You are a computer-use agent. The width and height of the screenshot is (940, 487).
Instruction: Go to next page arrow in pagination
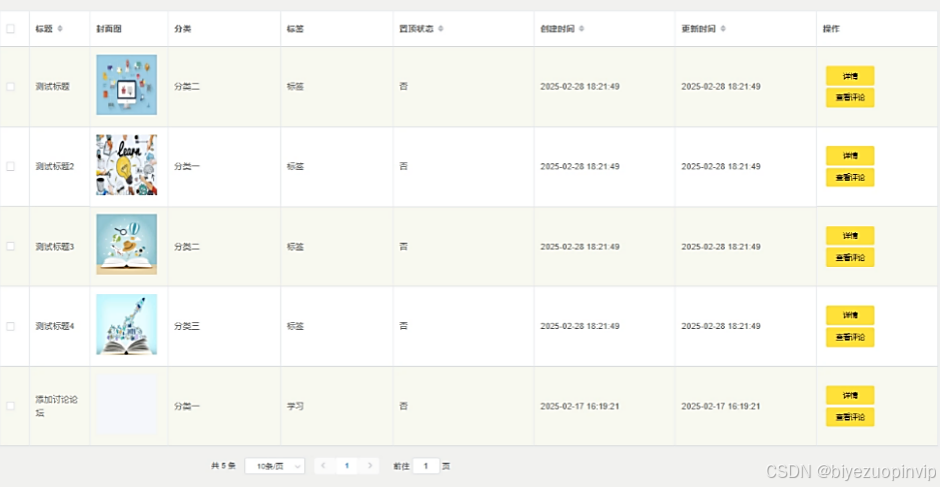coord(370,465)
